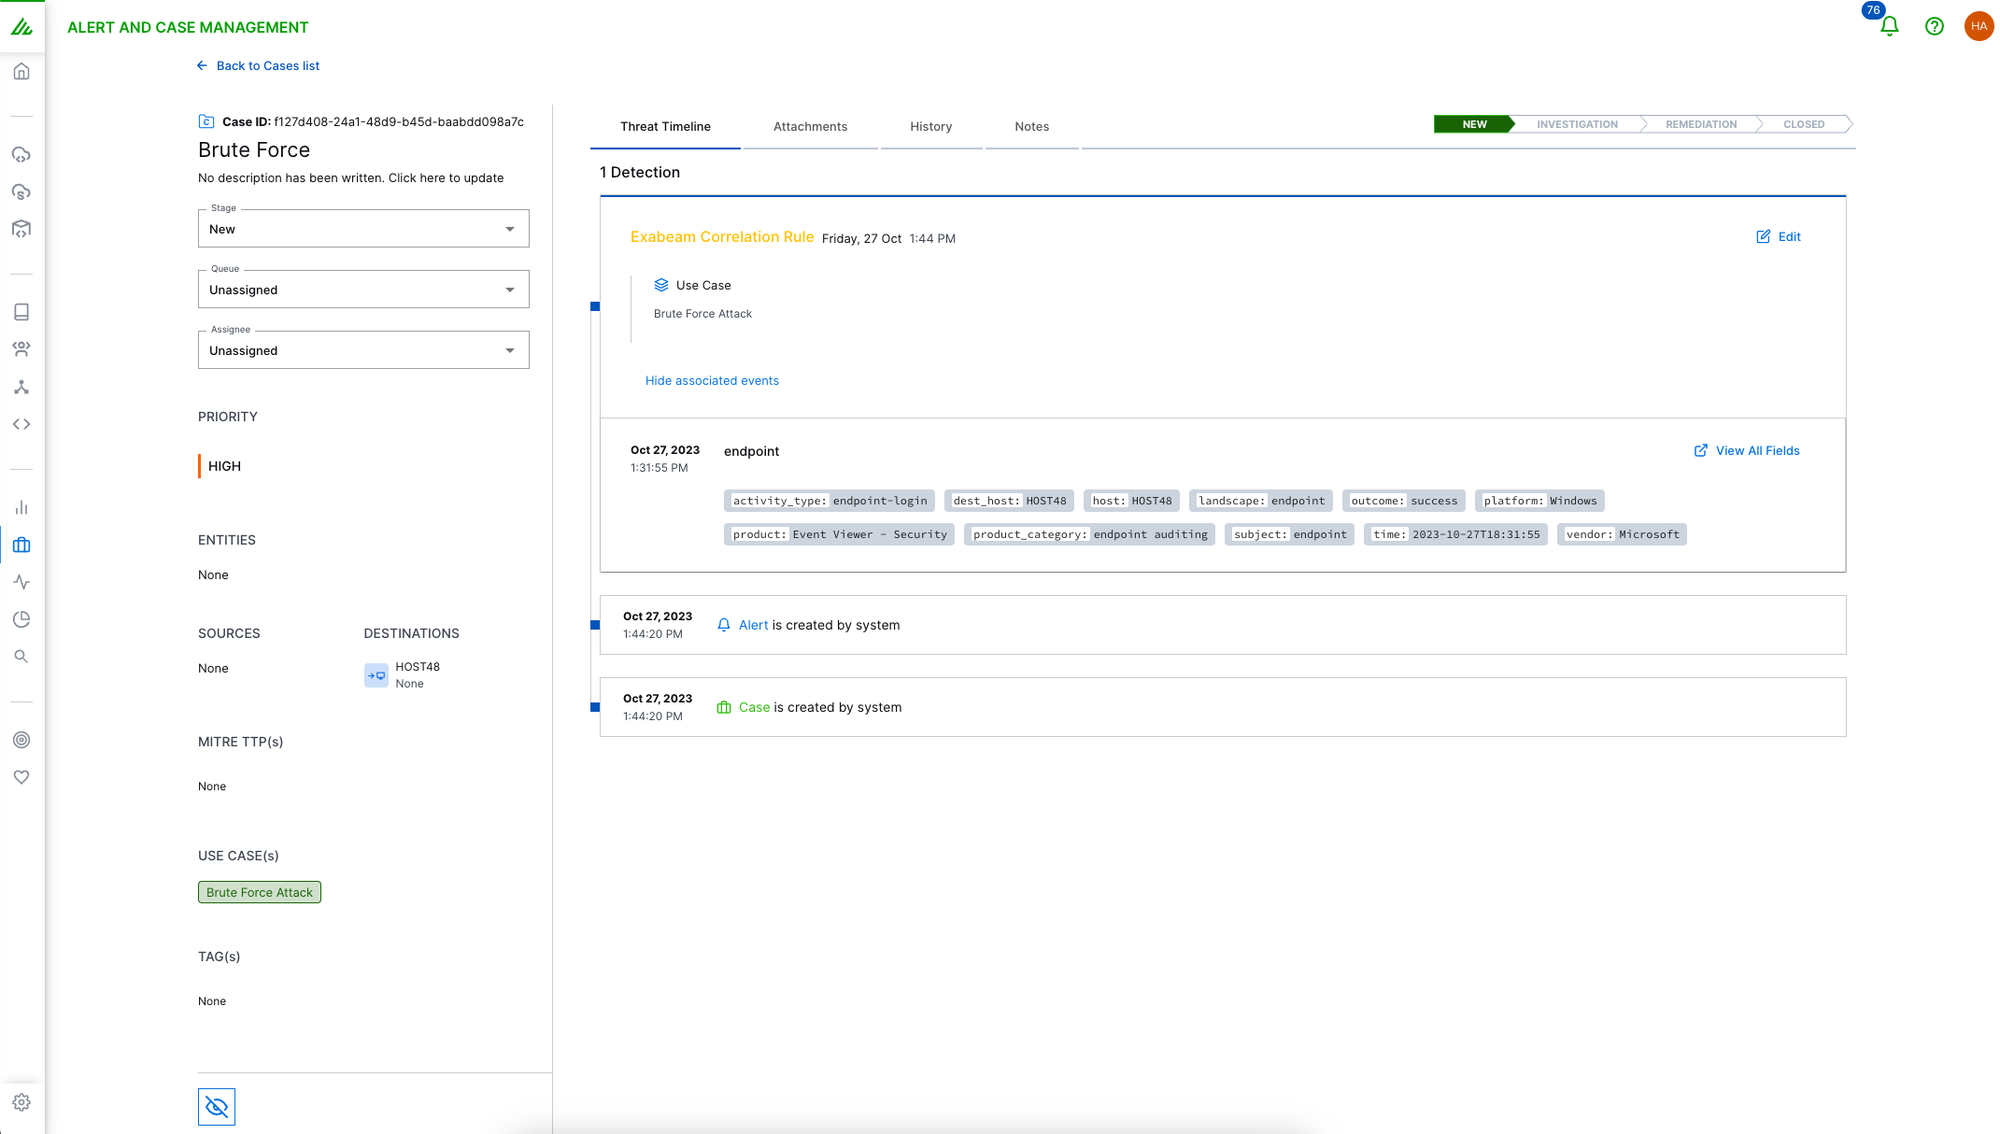
Task: Open the Assignee dropdown
Action: tap(363, 351)
